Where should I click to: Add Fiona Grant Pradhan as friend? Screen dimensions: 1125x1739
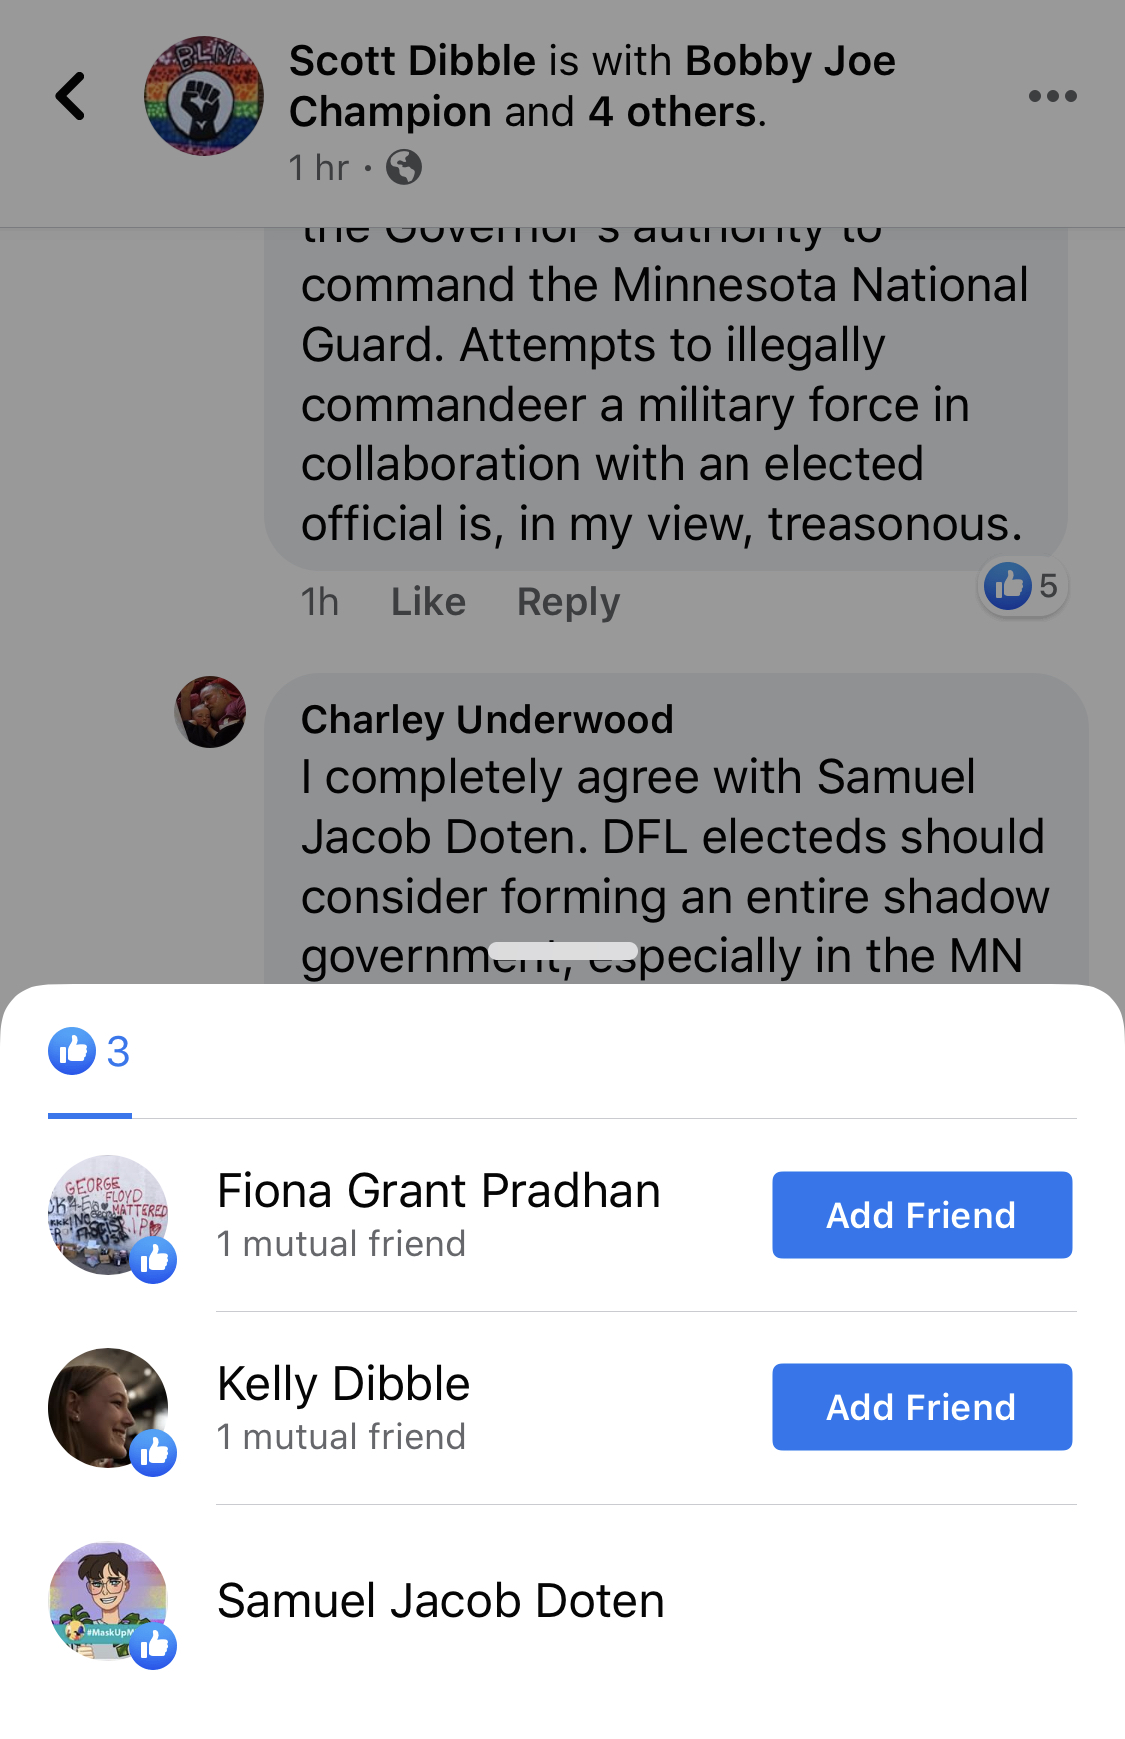922,1215
